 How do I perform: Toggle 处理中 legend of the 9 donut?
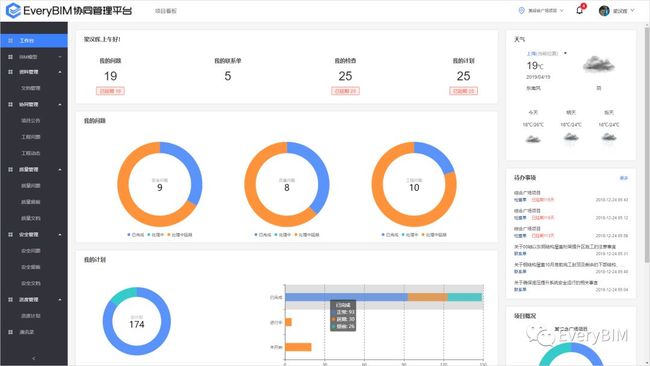click(x=156, y=235)
